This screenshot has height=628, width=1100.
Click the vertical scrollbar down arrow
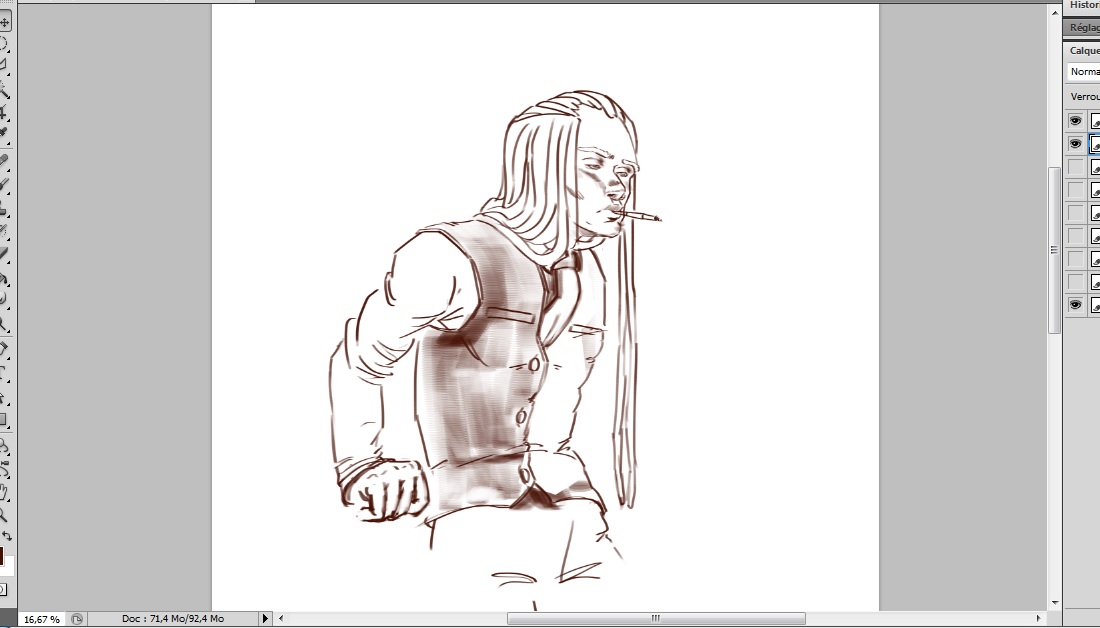coord(1054,602)
